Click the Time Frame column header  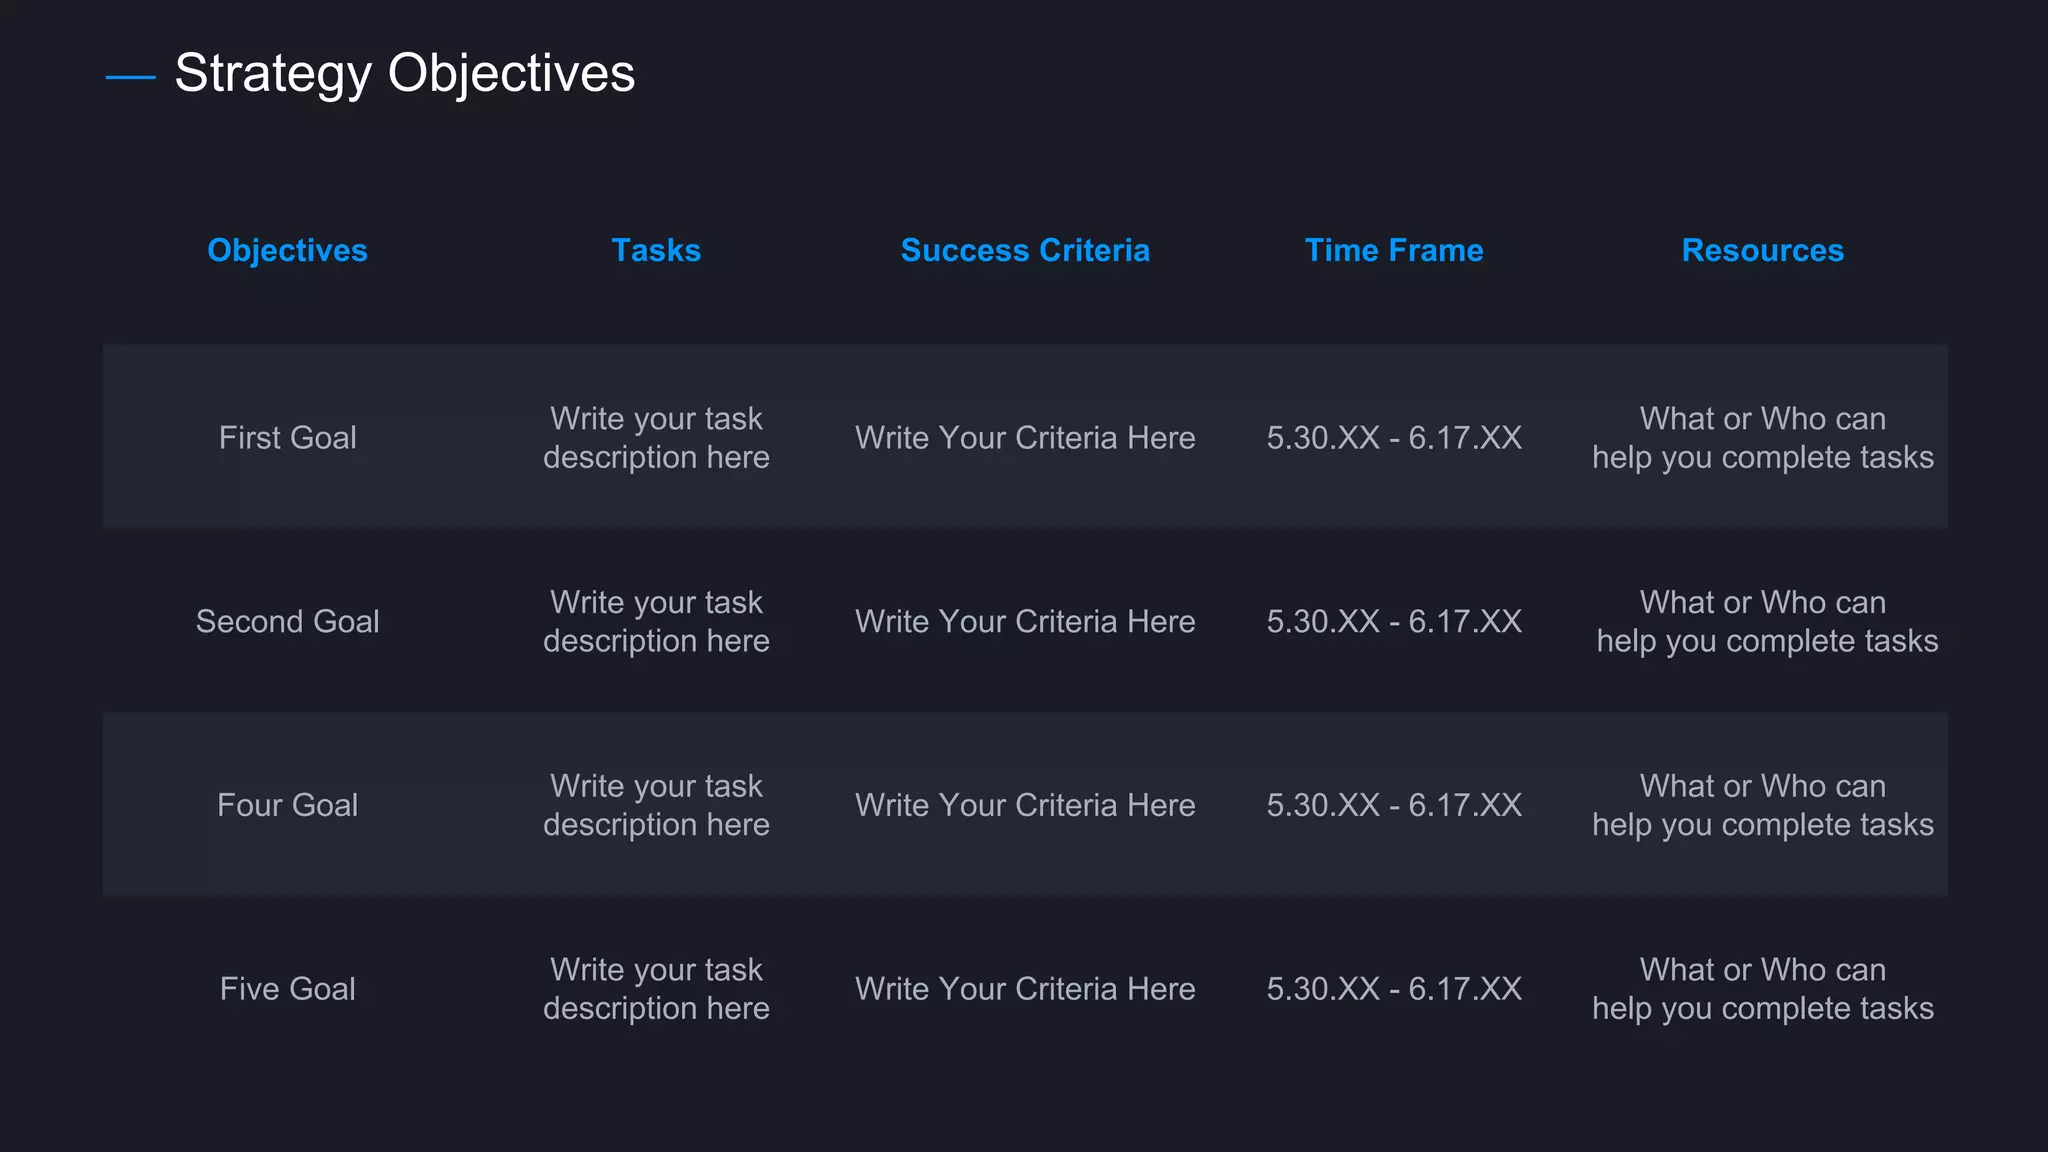1394,250
